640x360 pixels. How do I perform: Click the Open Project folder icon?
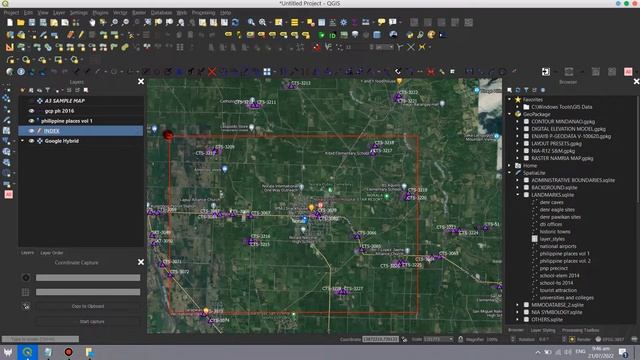click(21, 22)
